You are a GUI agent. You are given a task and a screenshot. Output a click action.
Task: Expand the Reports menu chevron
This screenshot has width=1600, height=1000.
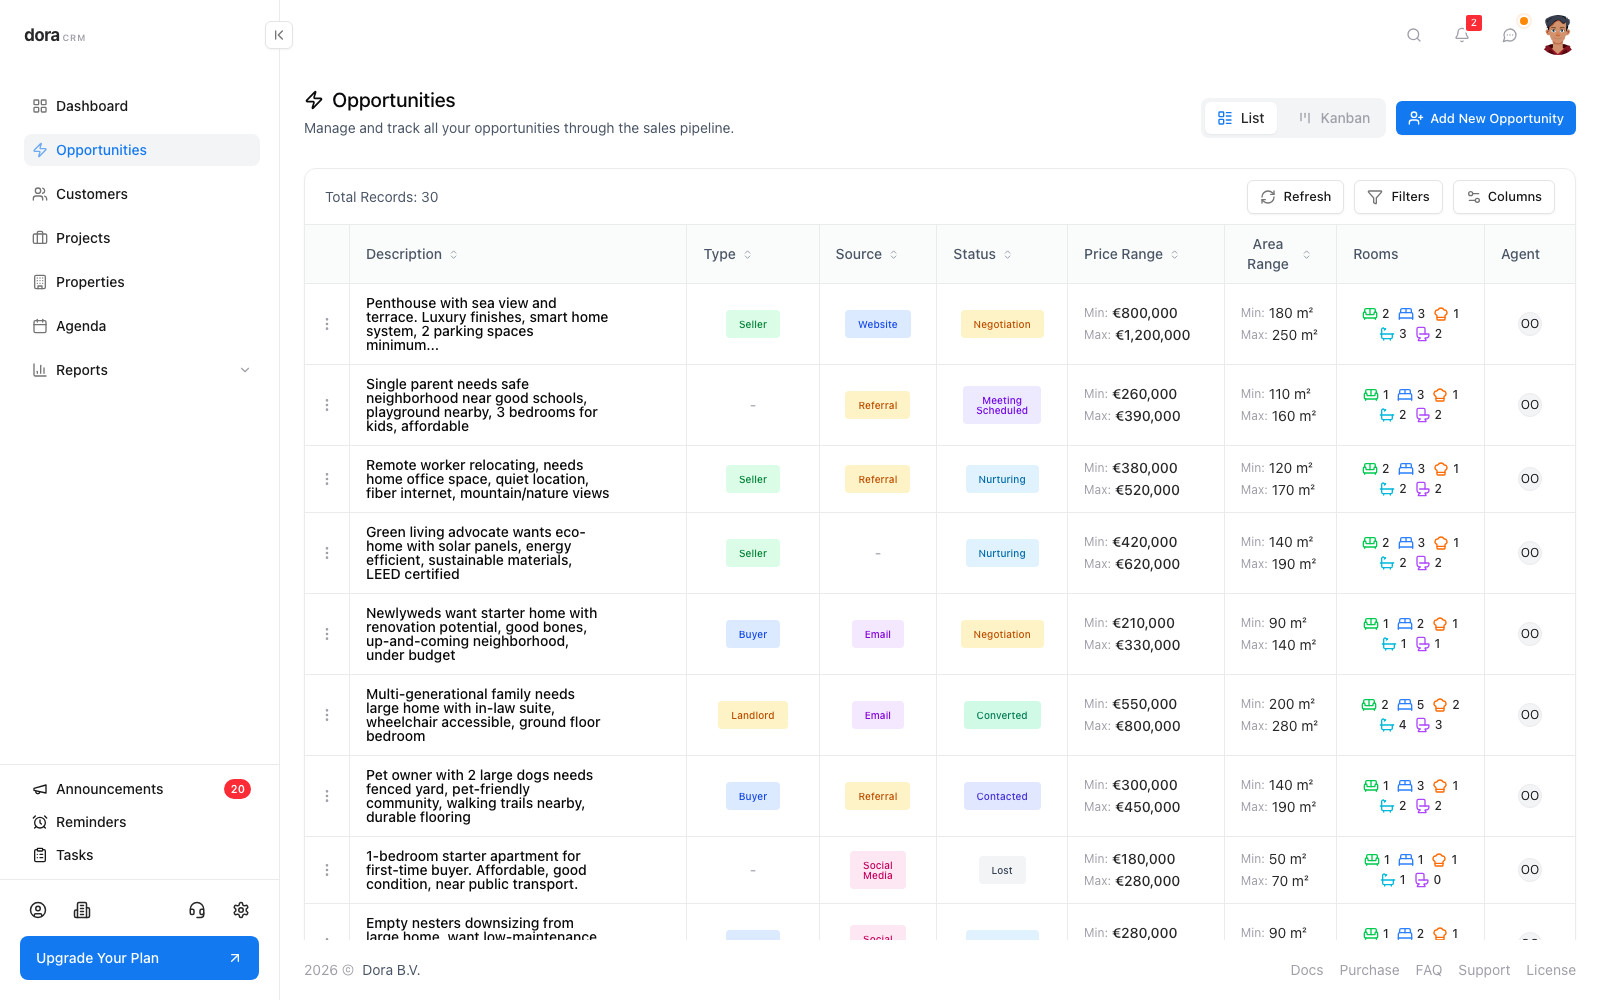[x=245, y=370]
